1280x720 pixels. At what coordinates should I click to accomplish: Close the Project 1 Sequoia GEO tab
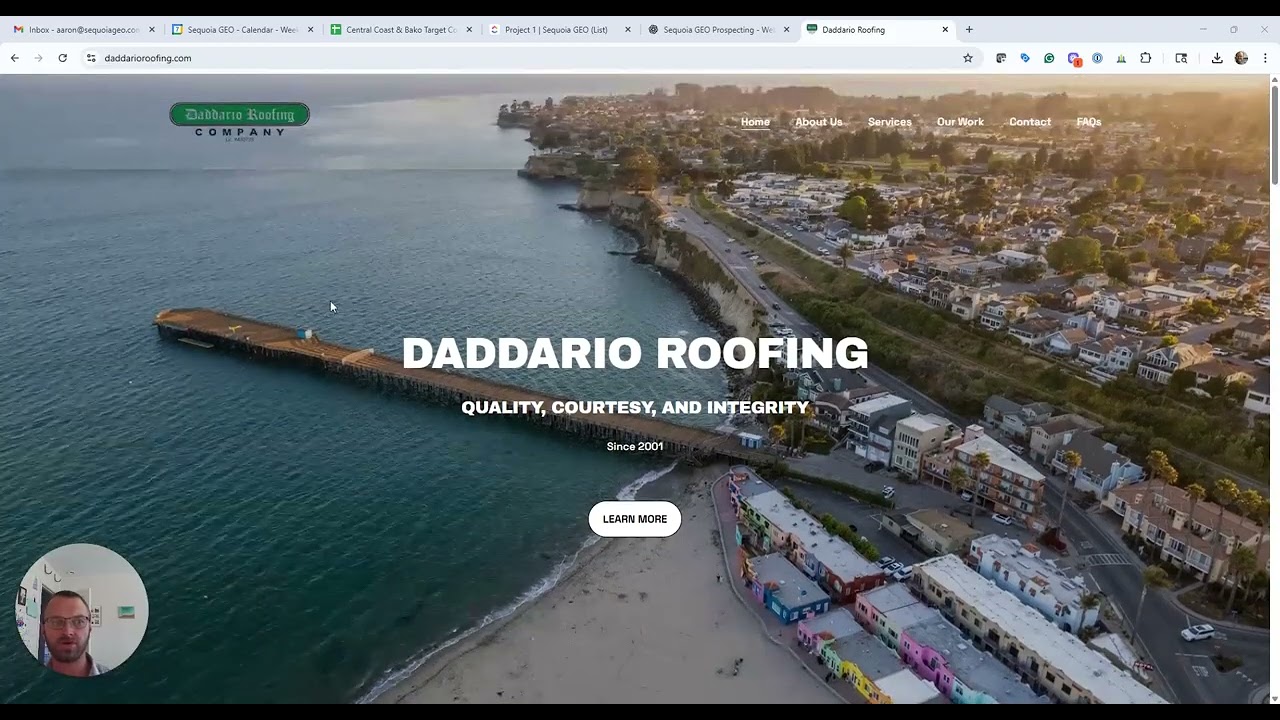tap(628, 30)
